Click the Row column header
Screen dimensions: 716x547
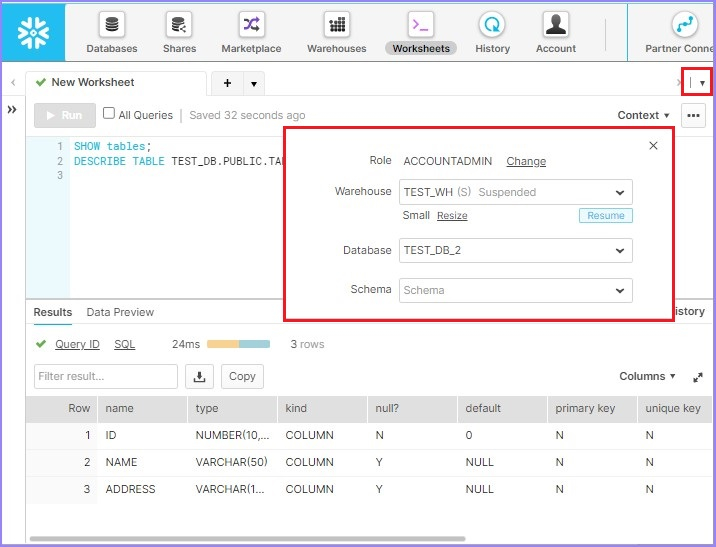(62, 409)
